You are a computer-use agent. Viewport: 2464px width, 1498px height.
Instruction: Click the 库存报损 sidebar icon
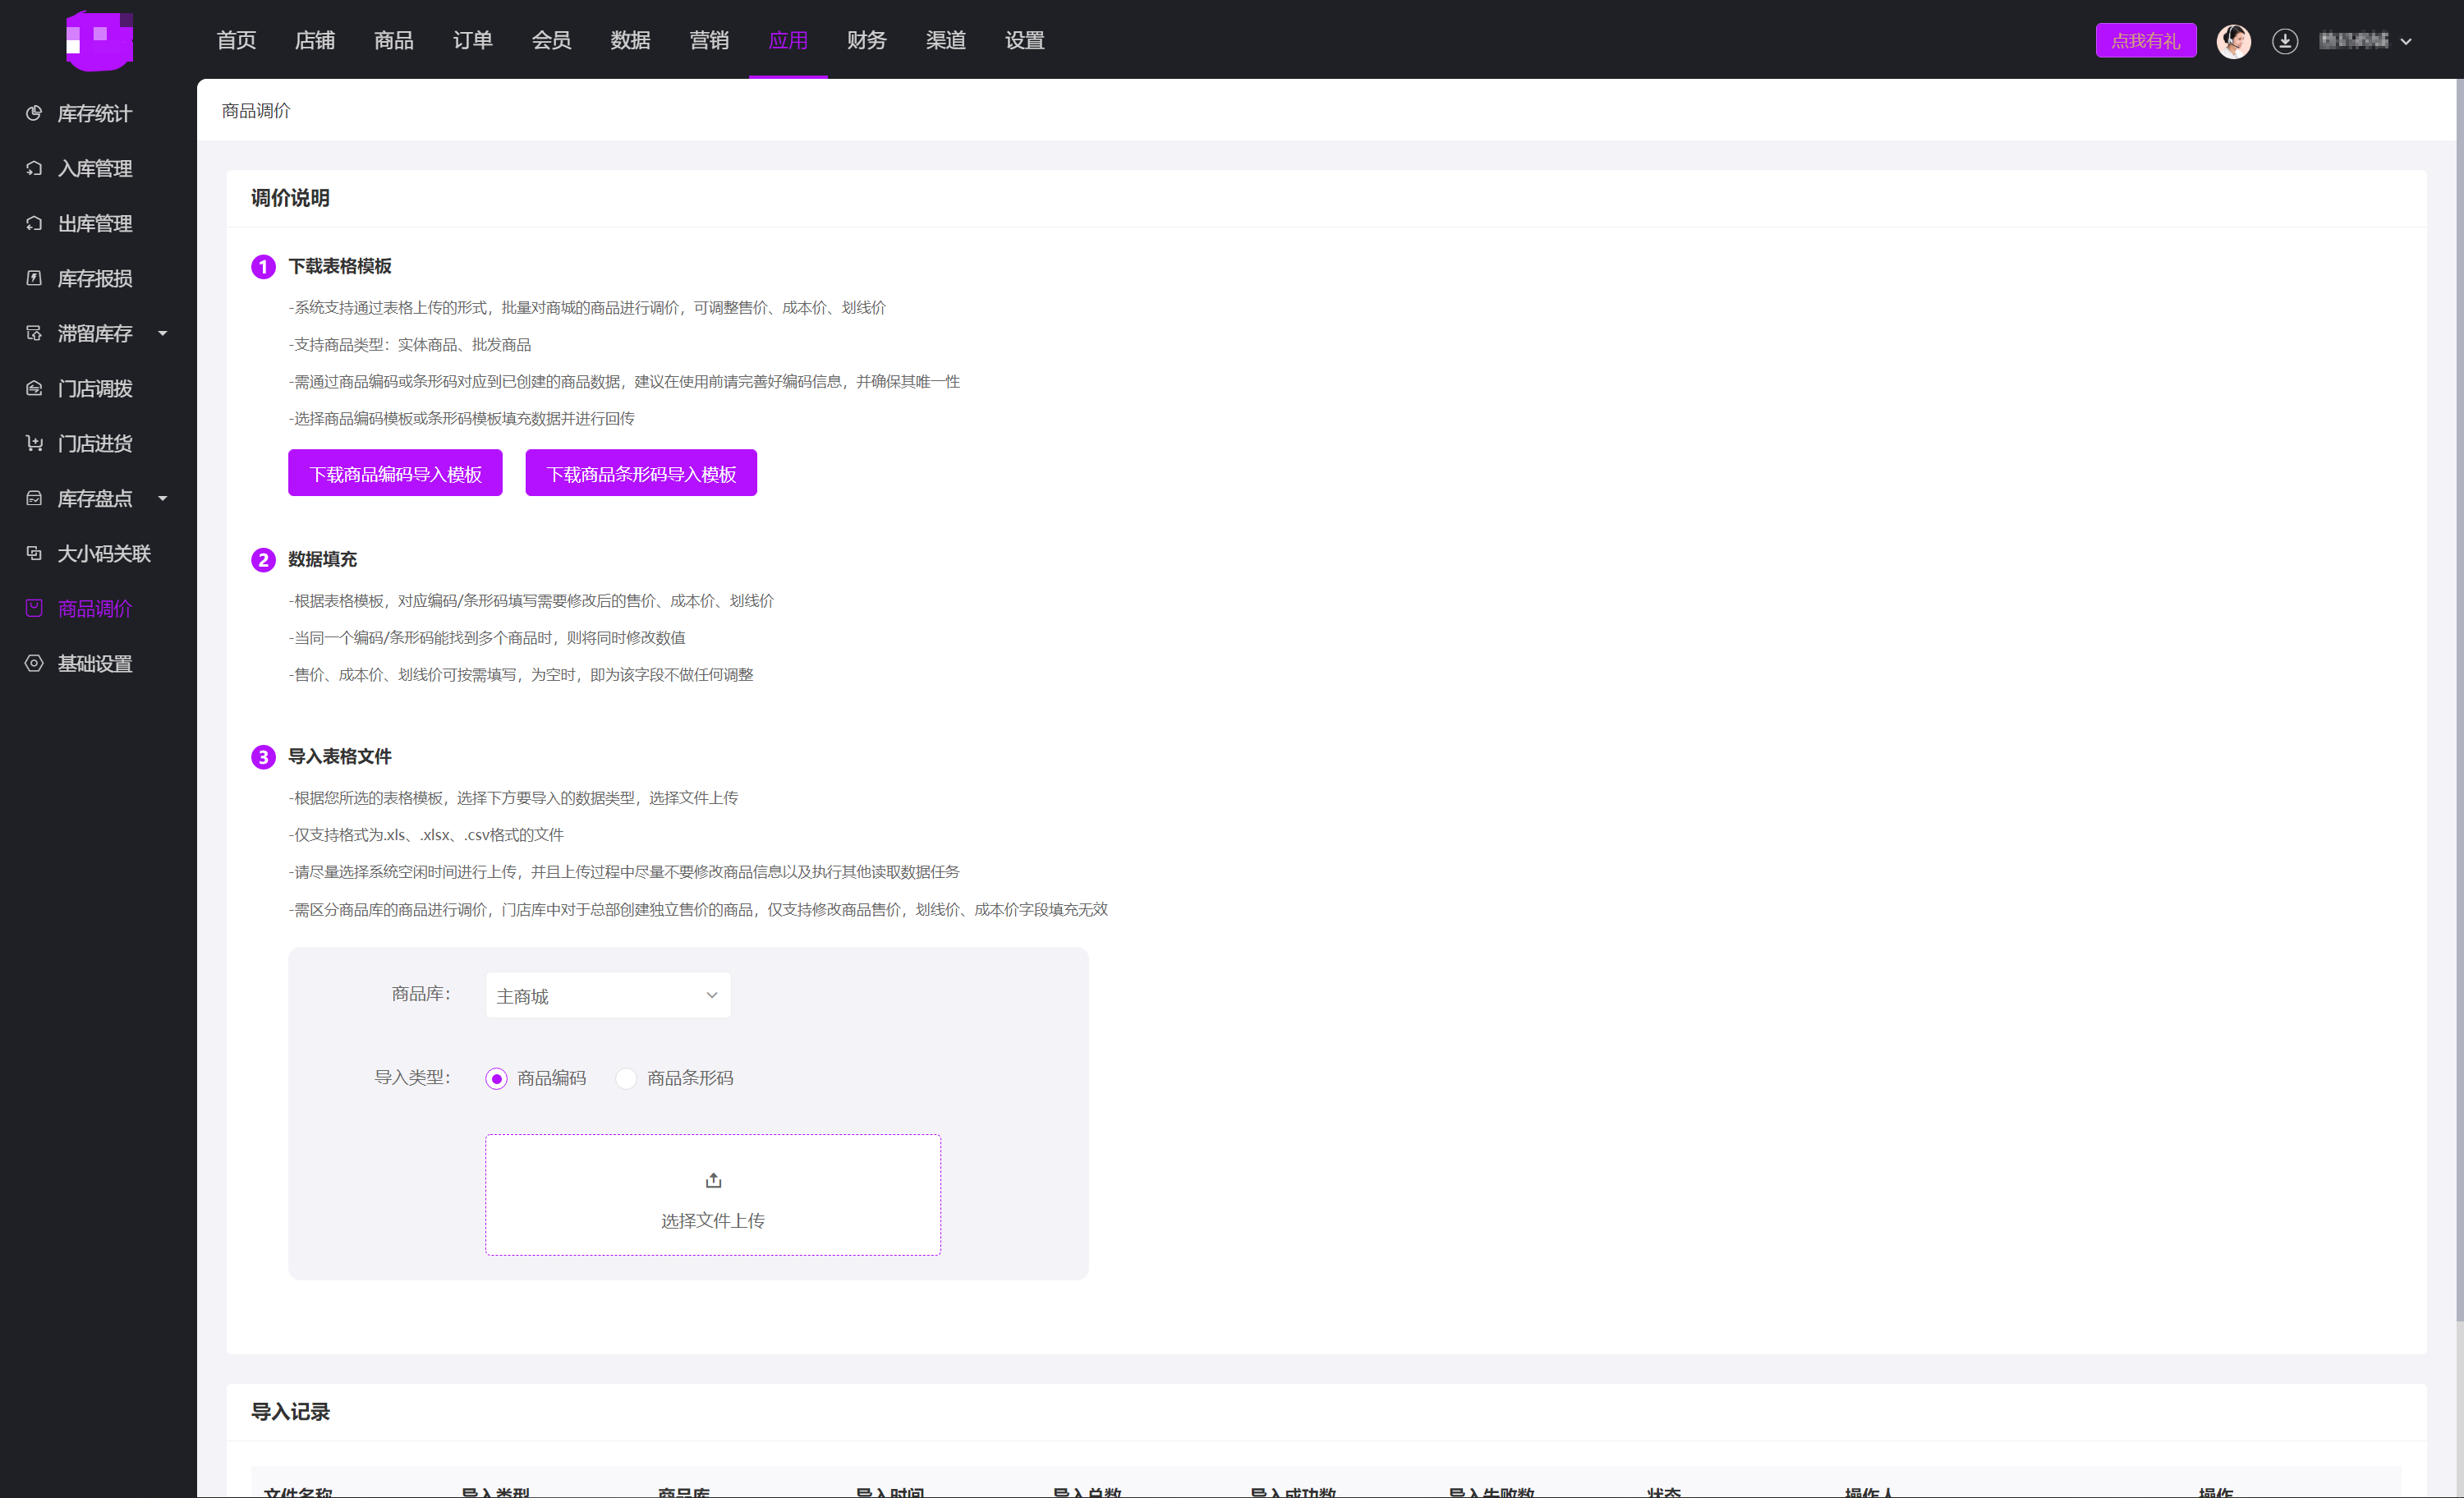[x=34, y=278]
